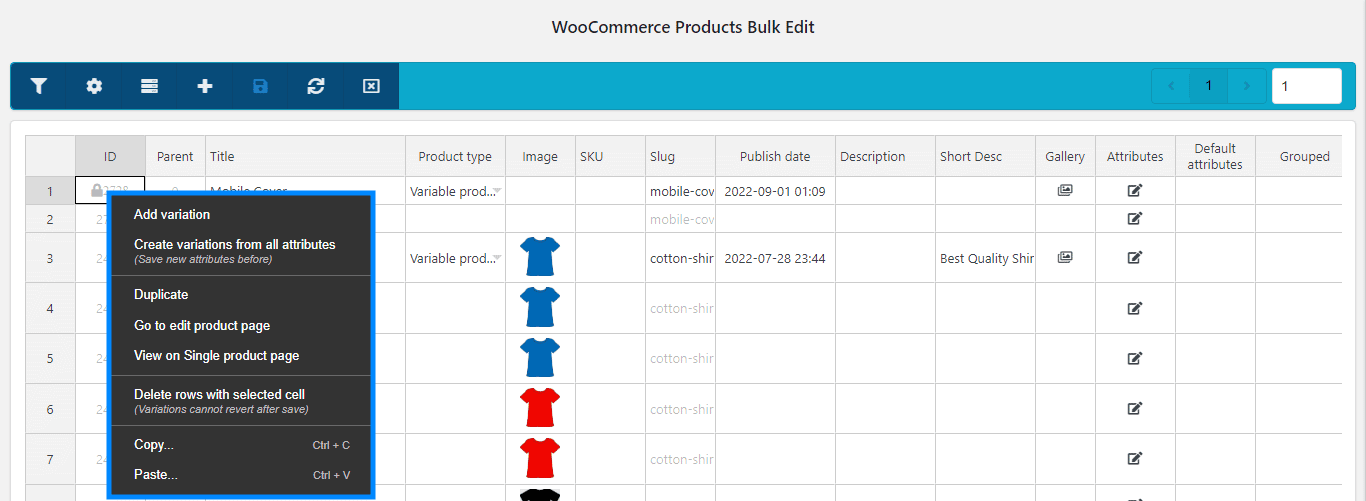Save changes with floppy disk icon
Screen dimensions: 1366x501
[260, 86]
